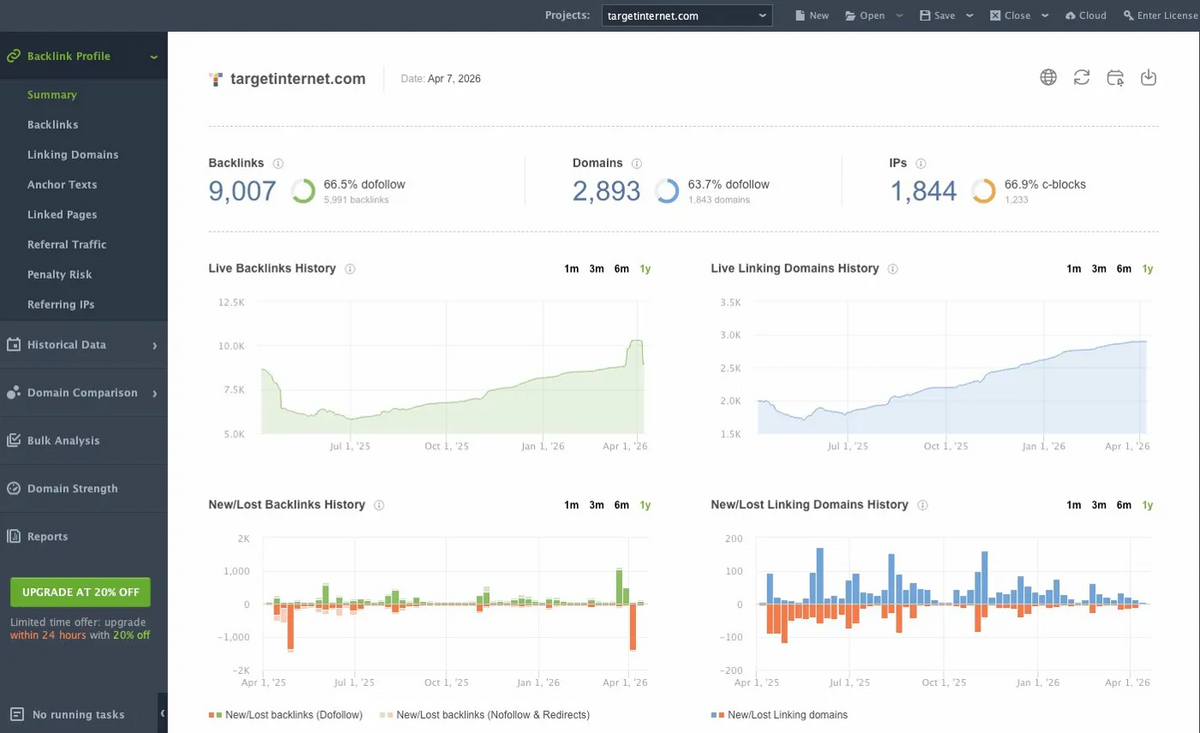Click the 1,844 IPs count

923,191
